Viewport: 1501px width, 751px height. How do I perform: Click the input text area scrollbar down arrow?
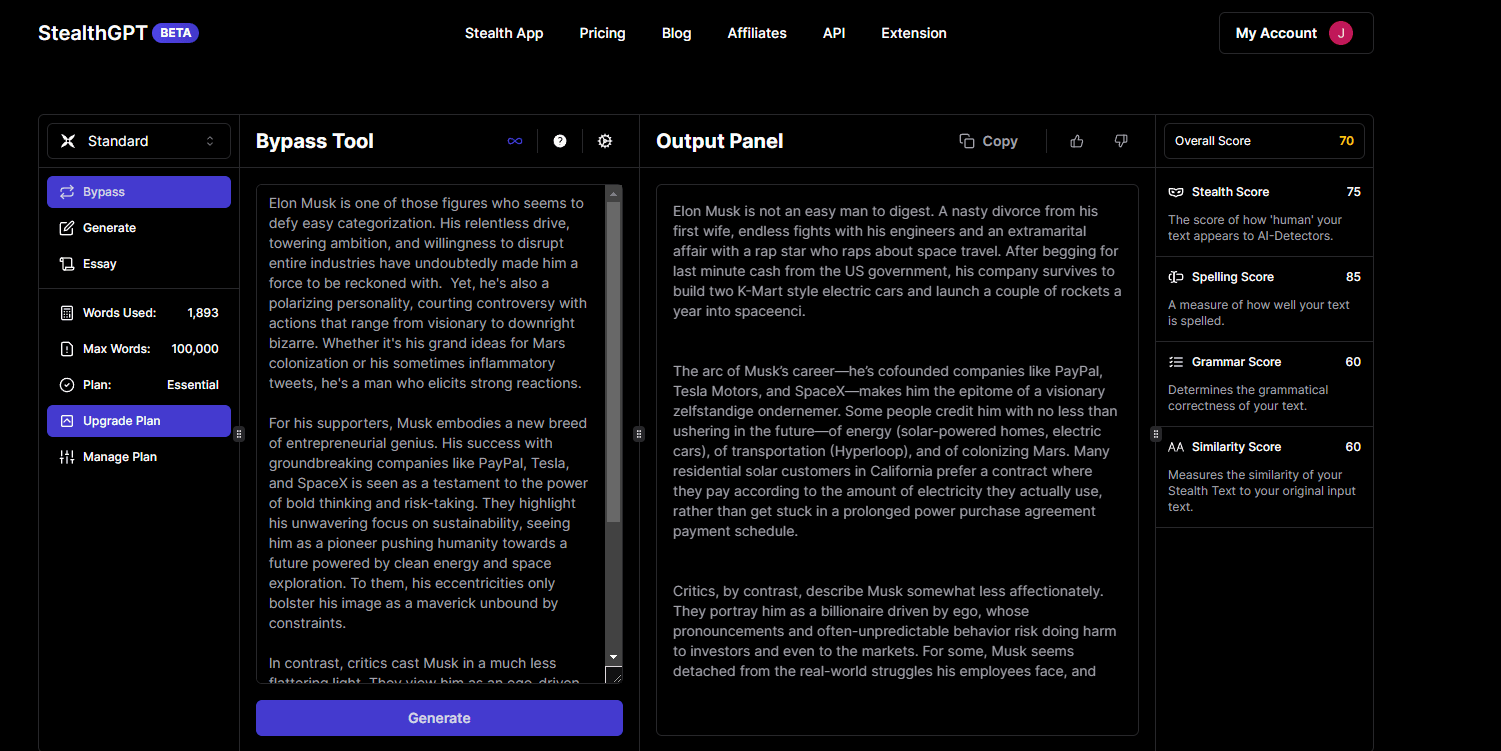point(614,657)
